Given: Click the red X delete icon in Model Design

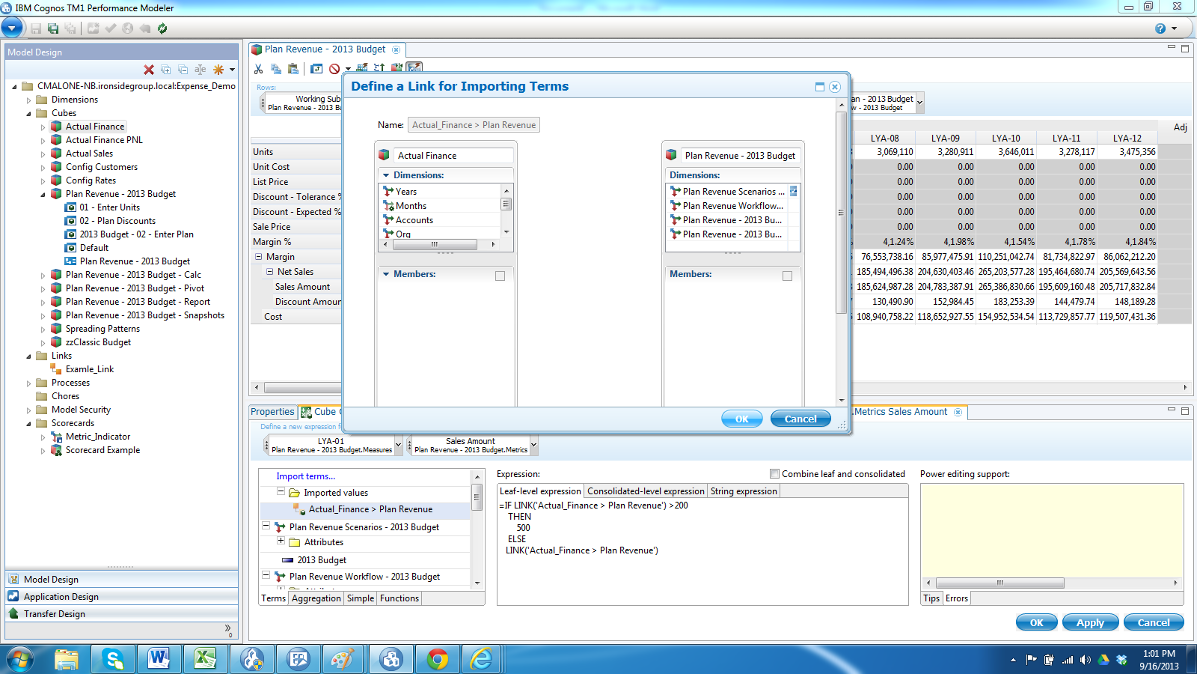Looking at the screenshot, I should [149, 69].
